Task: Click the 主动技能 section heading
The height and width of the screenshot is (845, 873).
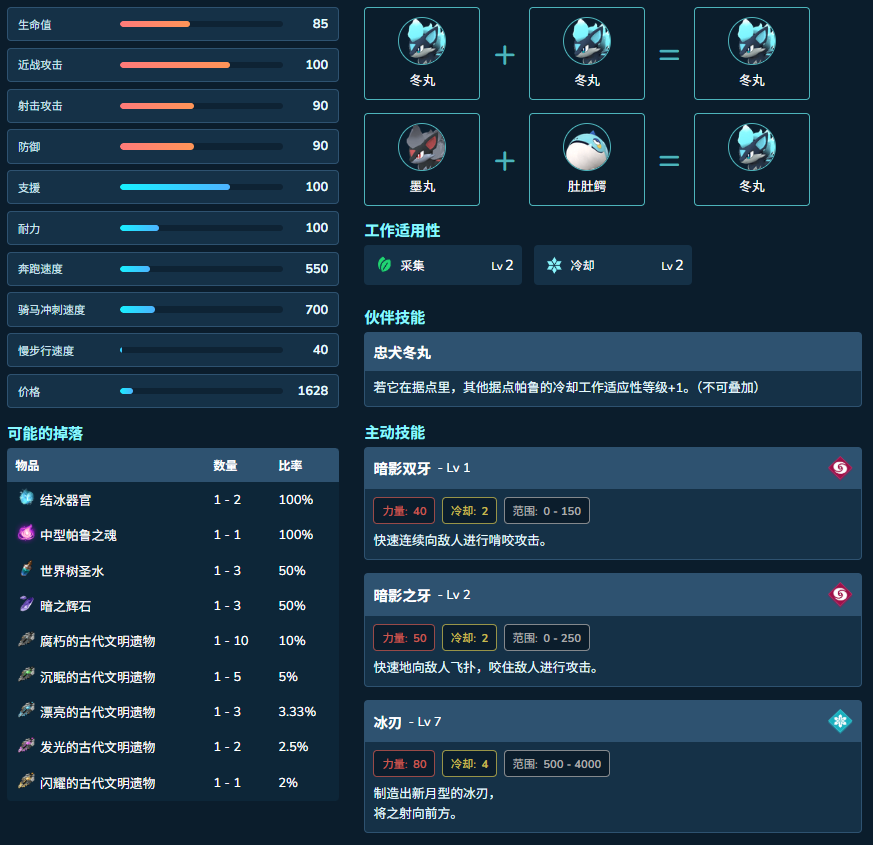Action: pos(395,432)
